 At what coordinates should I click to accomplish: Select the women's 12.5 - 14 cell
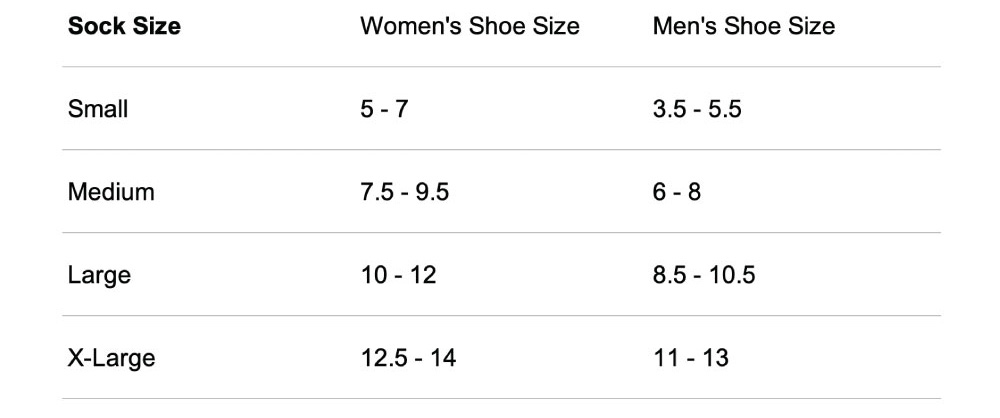point(408,357)
